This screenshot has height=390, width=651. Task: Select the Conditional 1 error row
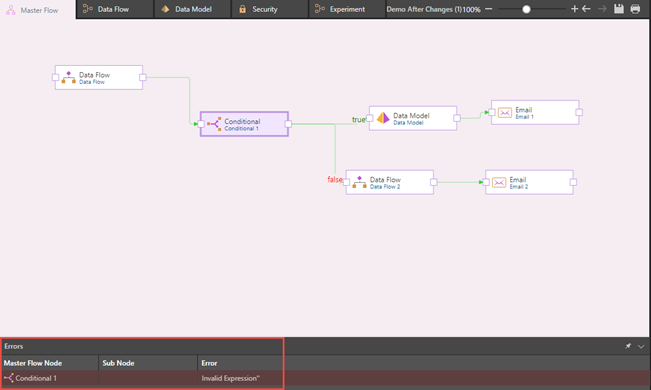325,378
